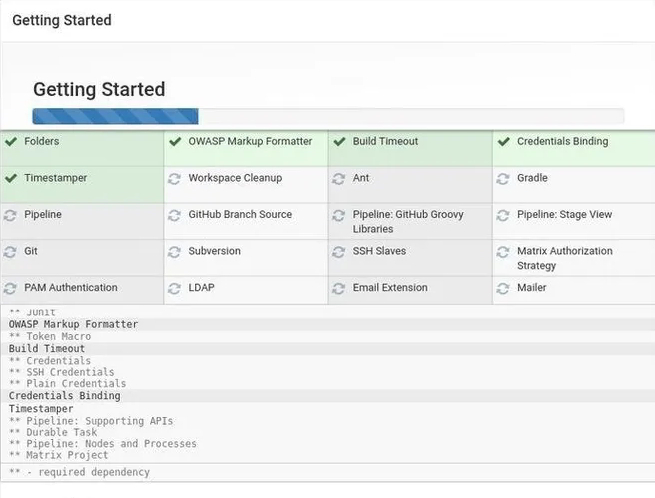Click the Durable Task log line

[x=53, y=432]
